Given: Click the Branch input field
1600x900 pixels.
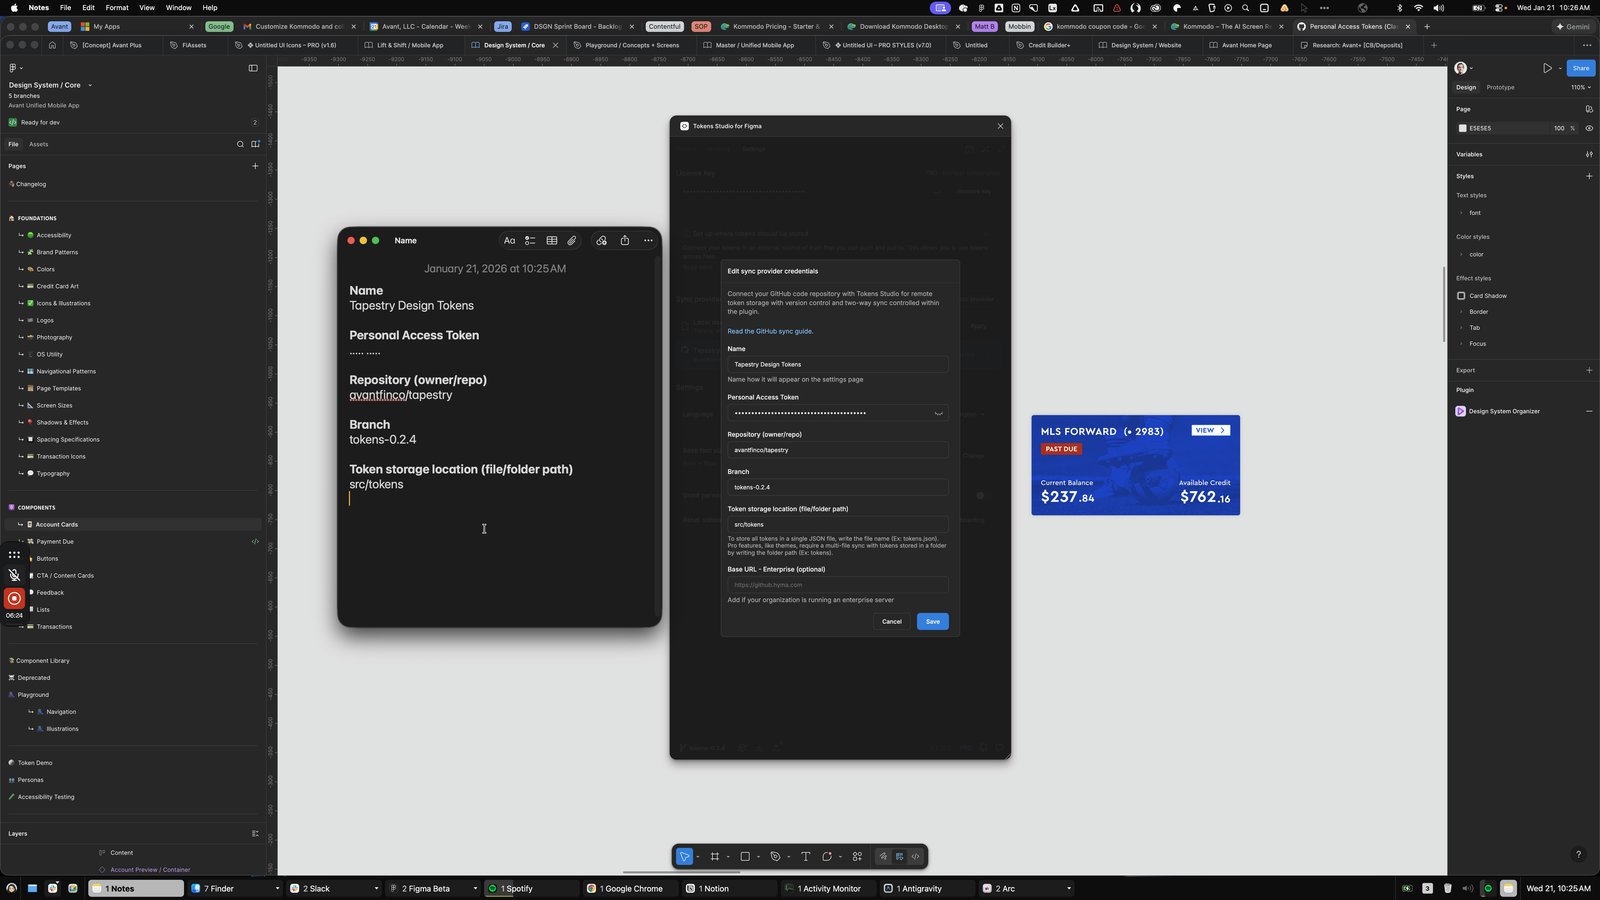Looking at the screenshot, I should [x=837, y=487].
